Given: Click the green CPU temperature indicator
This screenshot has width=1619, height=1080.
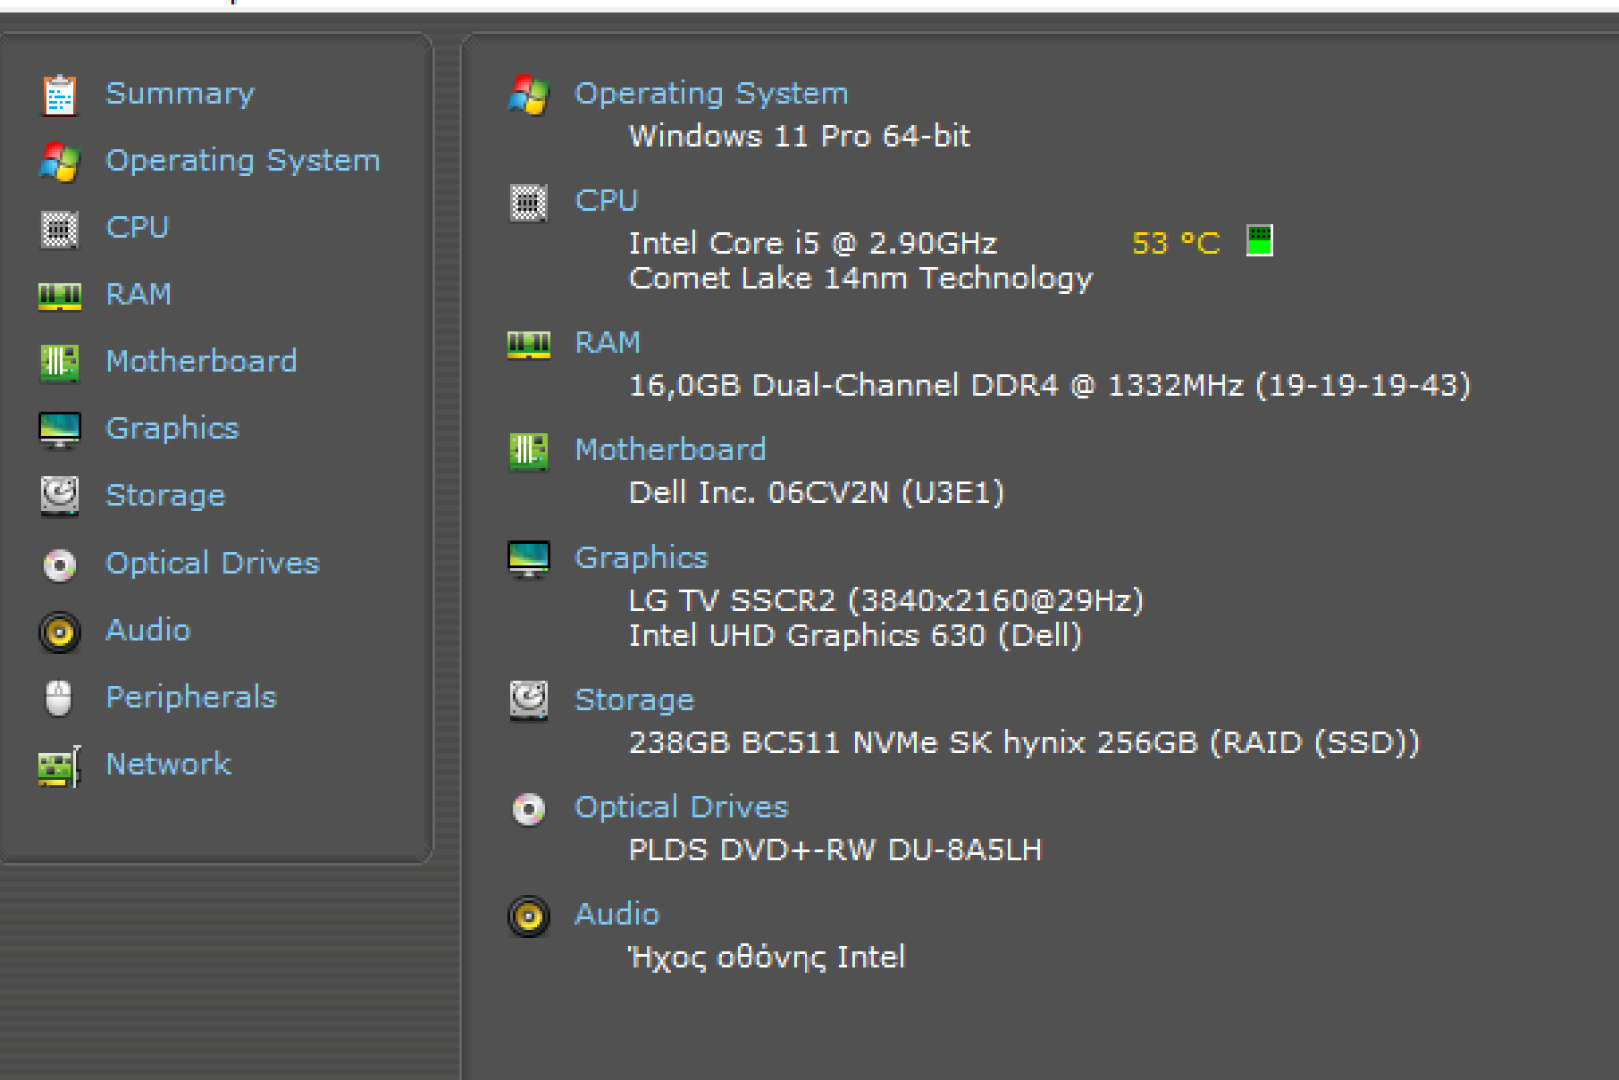Looking at the screenshot, I should pyautogui.click(x=1259, y=241).
